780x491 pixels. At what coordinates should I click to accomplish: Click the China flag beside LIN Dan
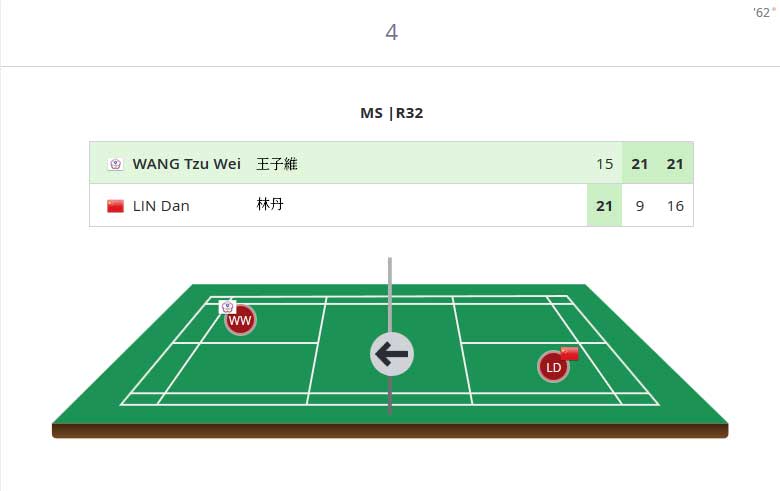point(115,206)
